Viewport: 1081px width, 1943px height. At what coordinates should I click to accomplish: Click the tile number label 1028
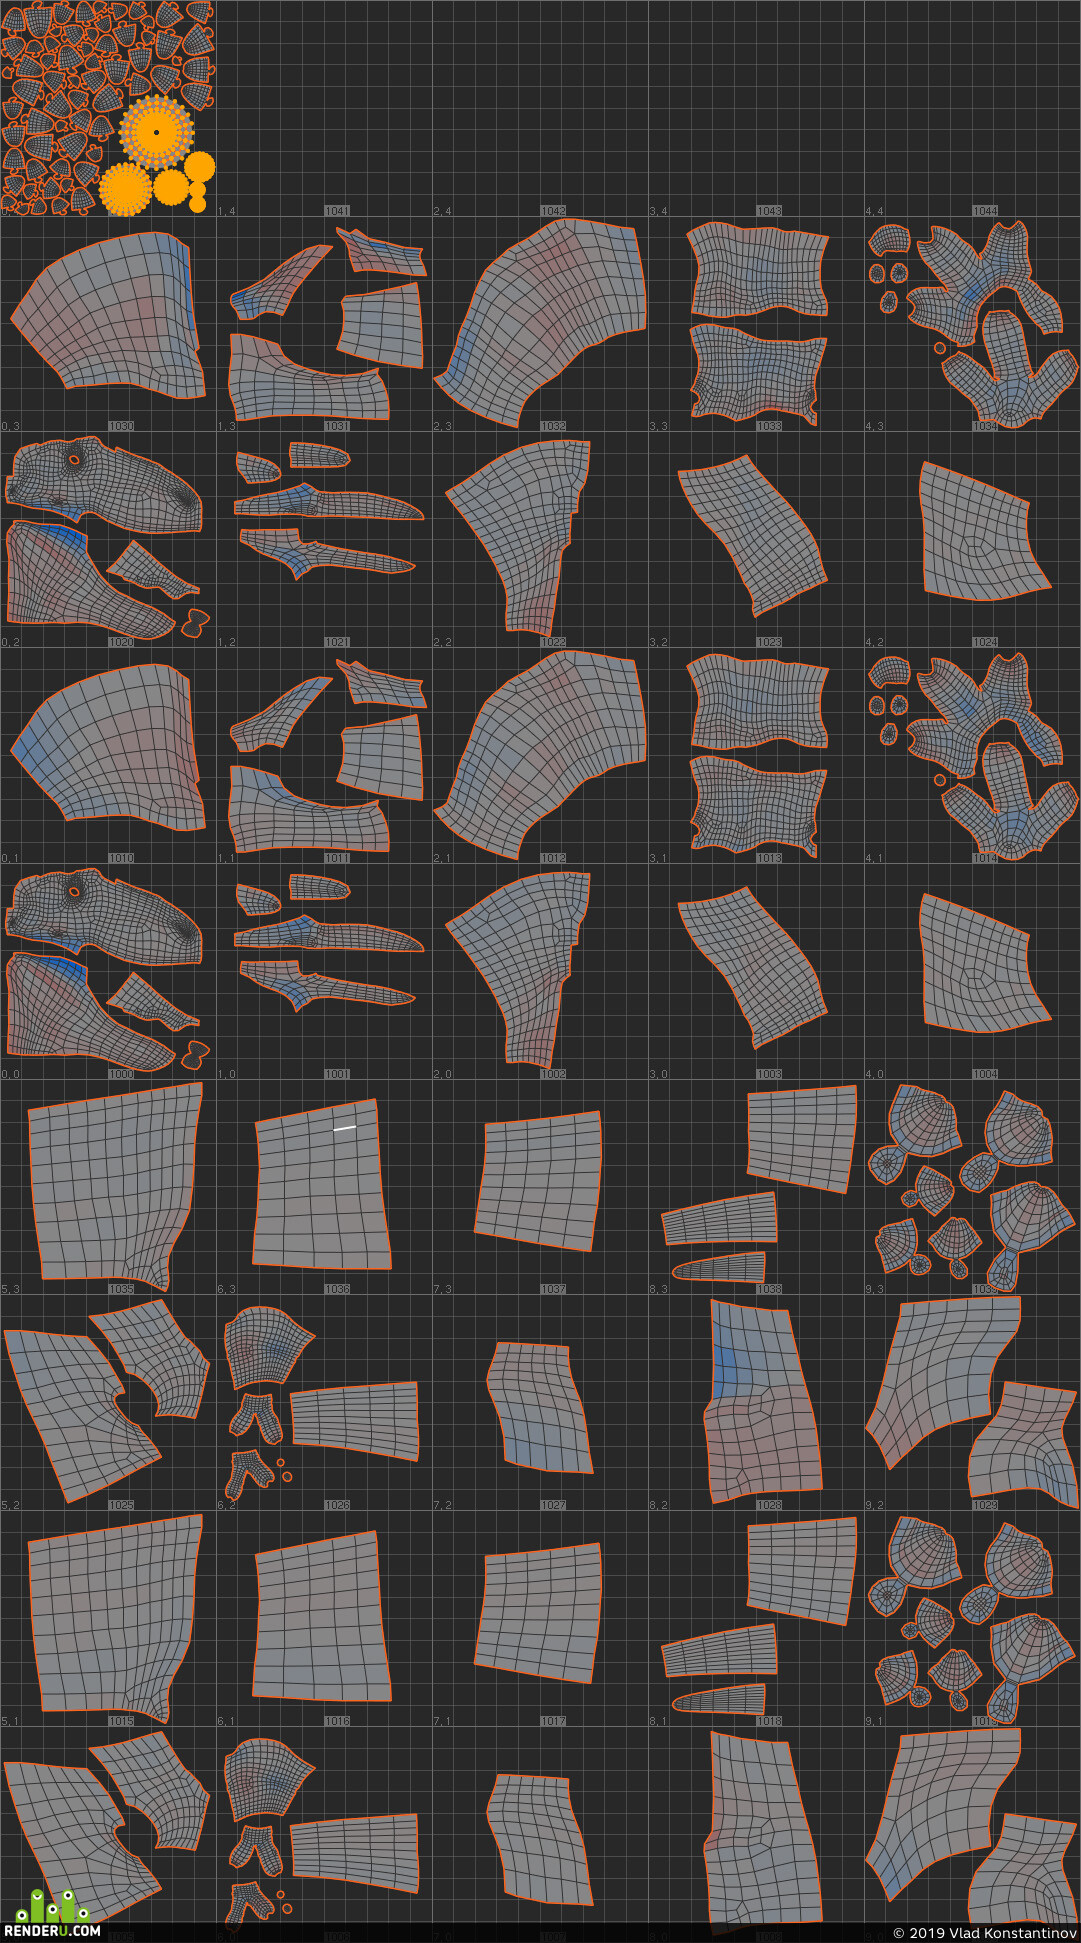tap(769, 1506)
